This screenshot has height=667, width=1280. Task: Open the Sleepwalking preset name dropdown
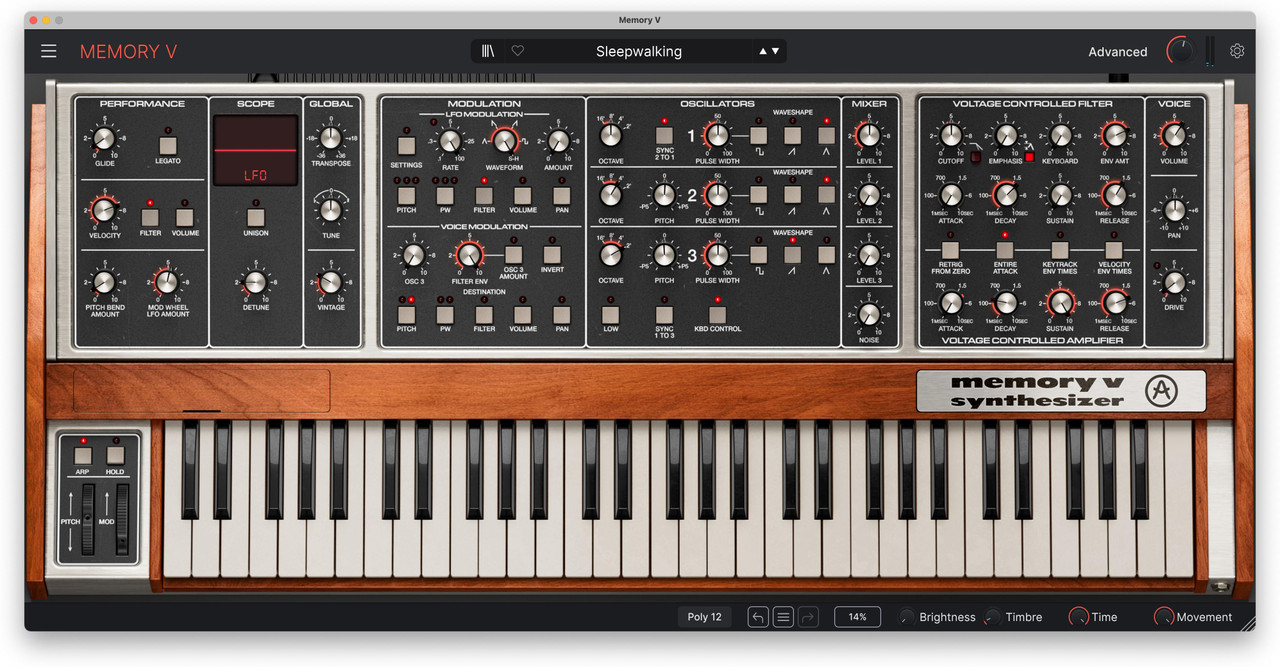click(639, 51)
